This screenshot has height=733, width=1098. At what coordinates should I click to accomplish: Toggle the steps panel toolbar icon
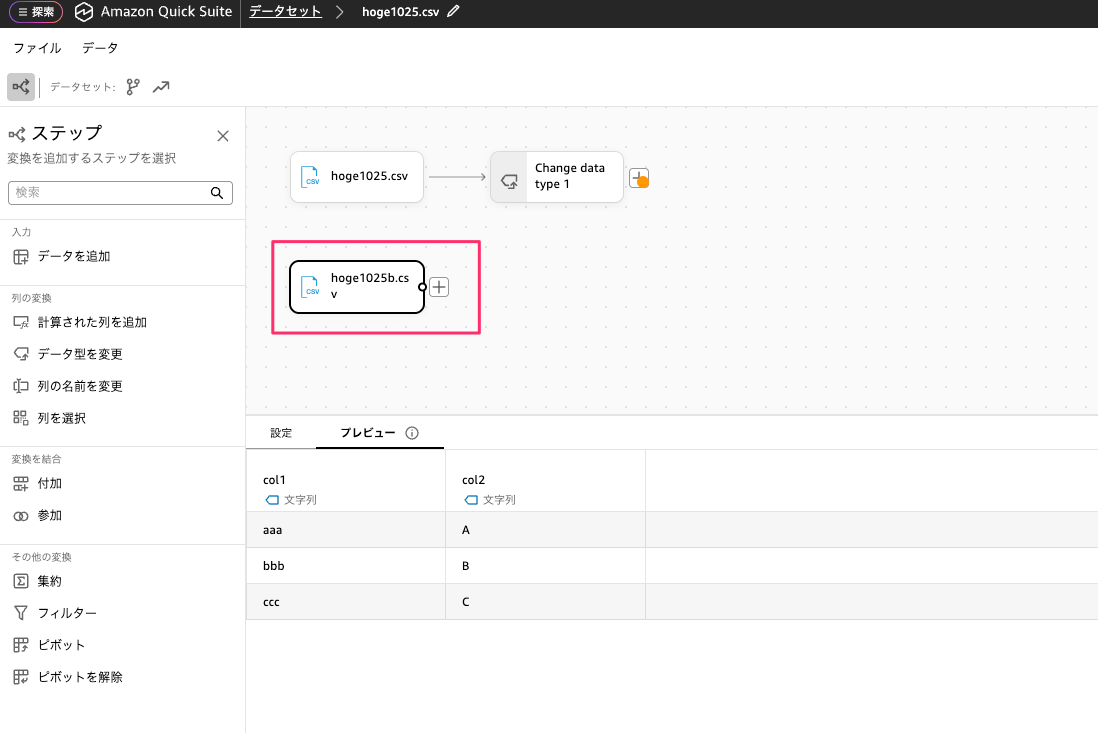click(20, 87)
